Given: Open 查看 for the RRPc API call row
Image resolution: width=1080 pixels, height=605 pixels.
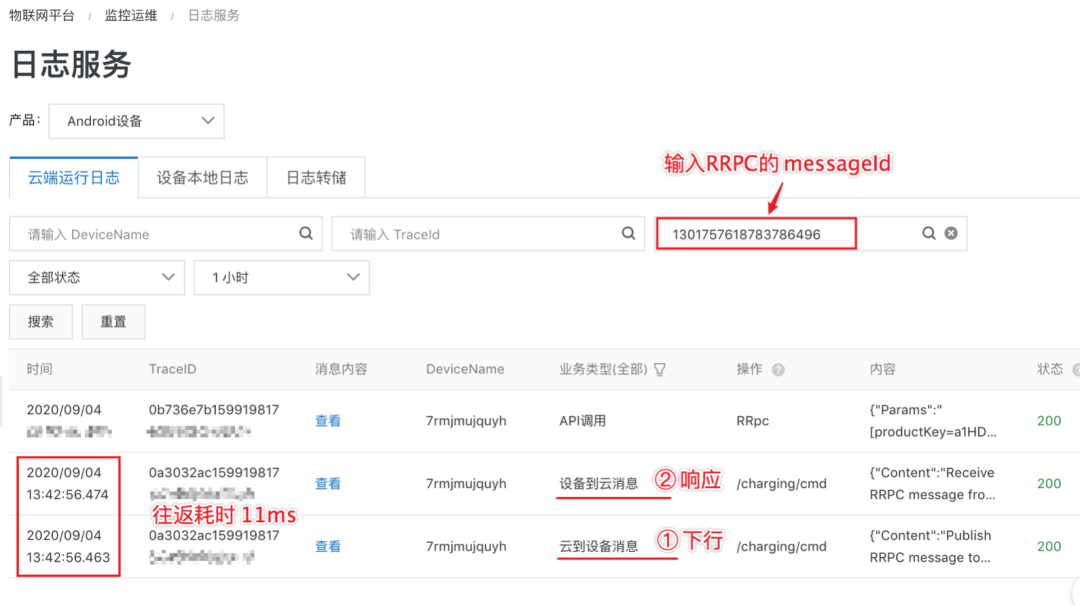Looking at the screenshot, I should tap(328, 420).
